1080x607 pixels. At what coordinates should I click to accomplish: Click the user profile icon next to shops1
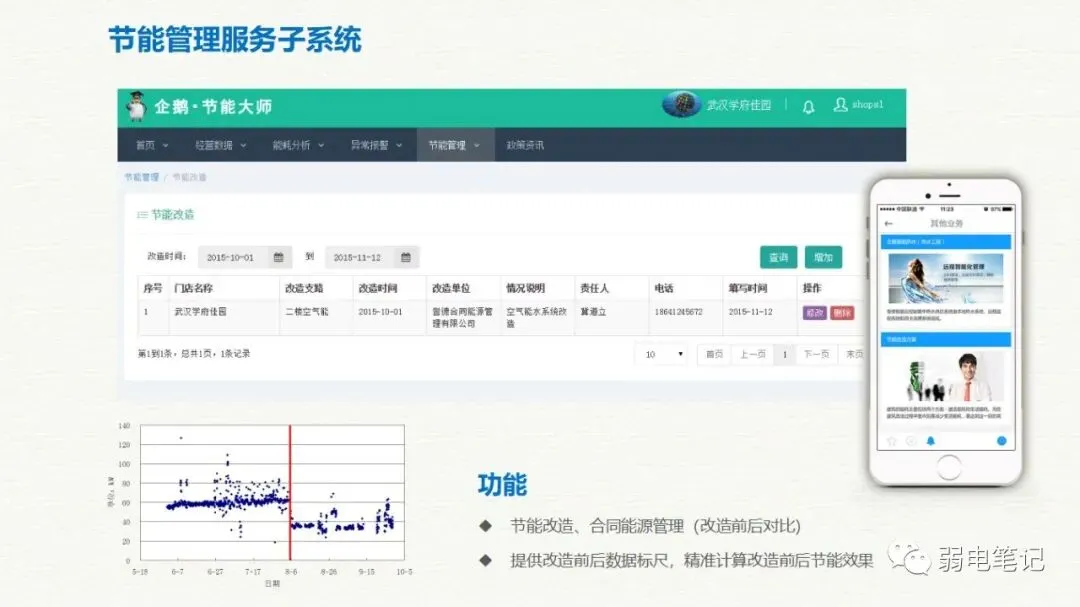[x=840, y=105]
